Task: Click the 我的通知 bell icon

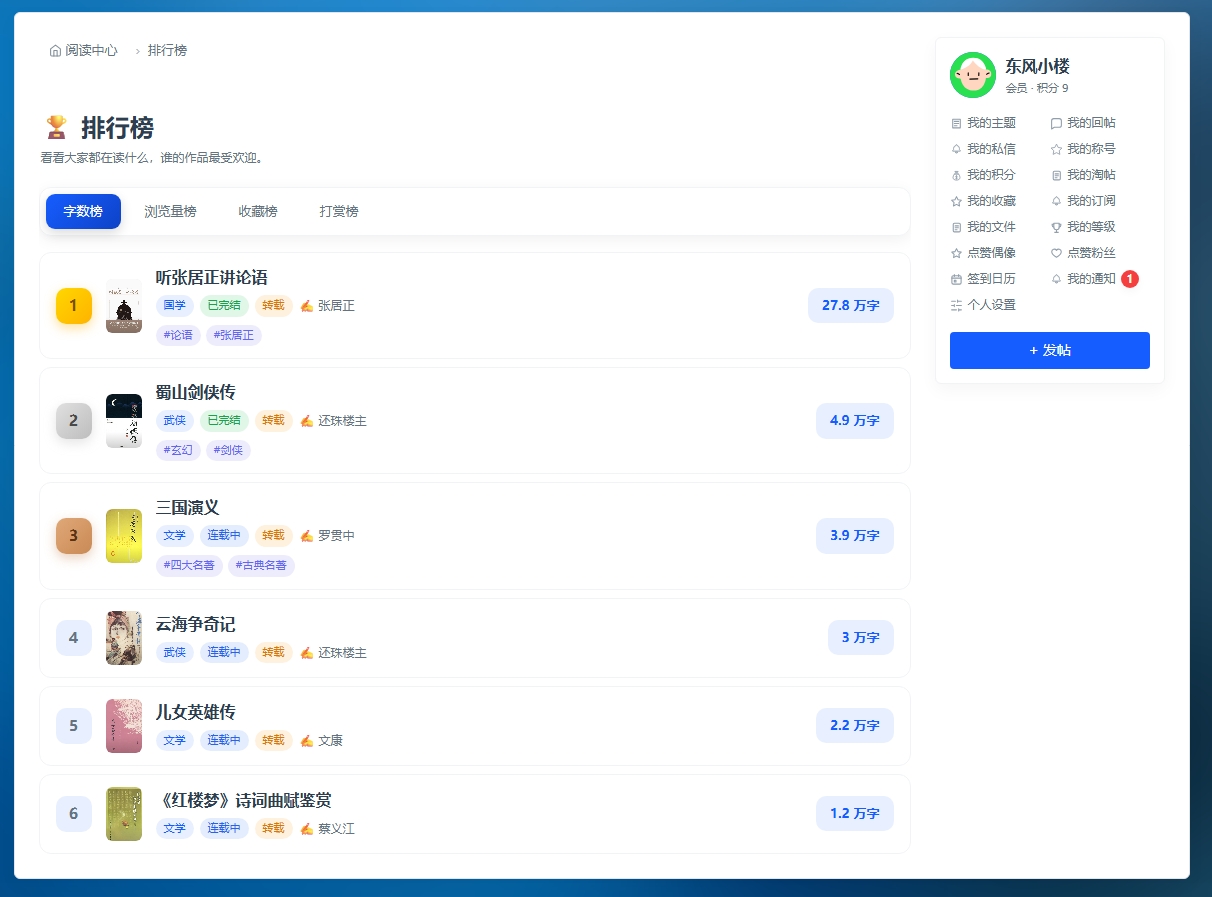Action: pos(1056,279)
